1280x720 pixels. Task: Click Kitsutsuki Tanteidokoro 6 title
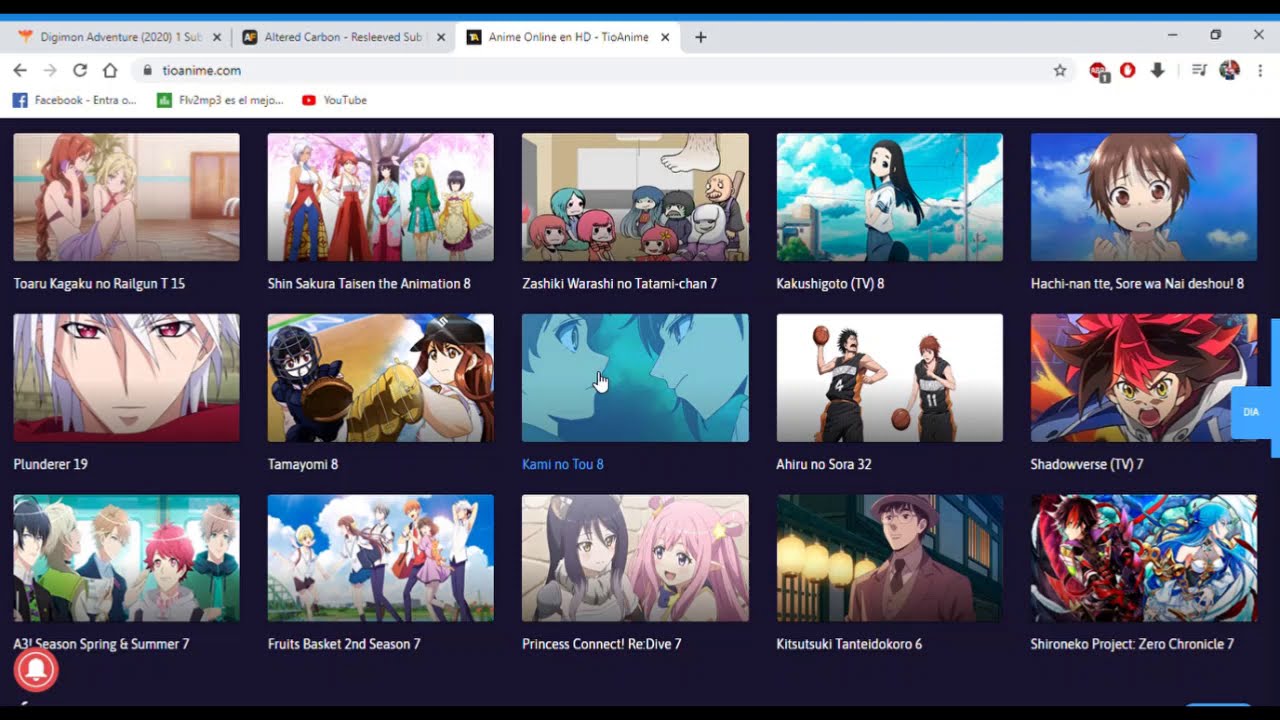(x=849, y=644)
